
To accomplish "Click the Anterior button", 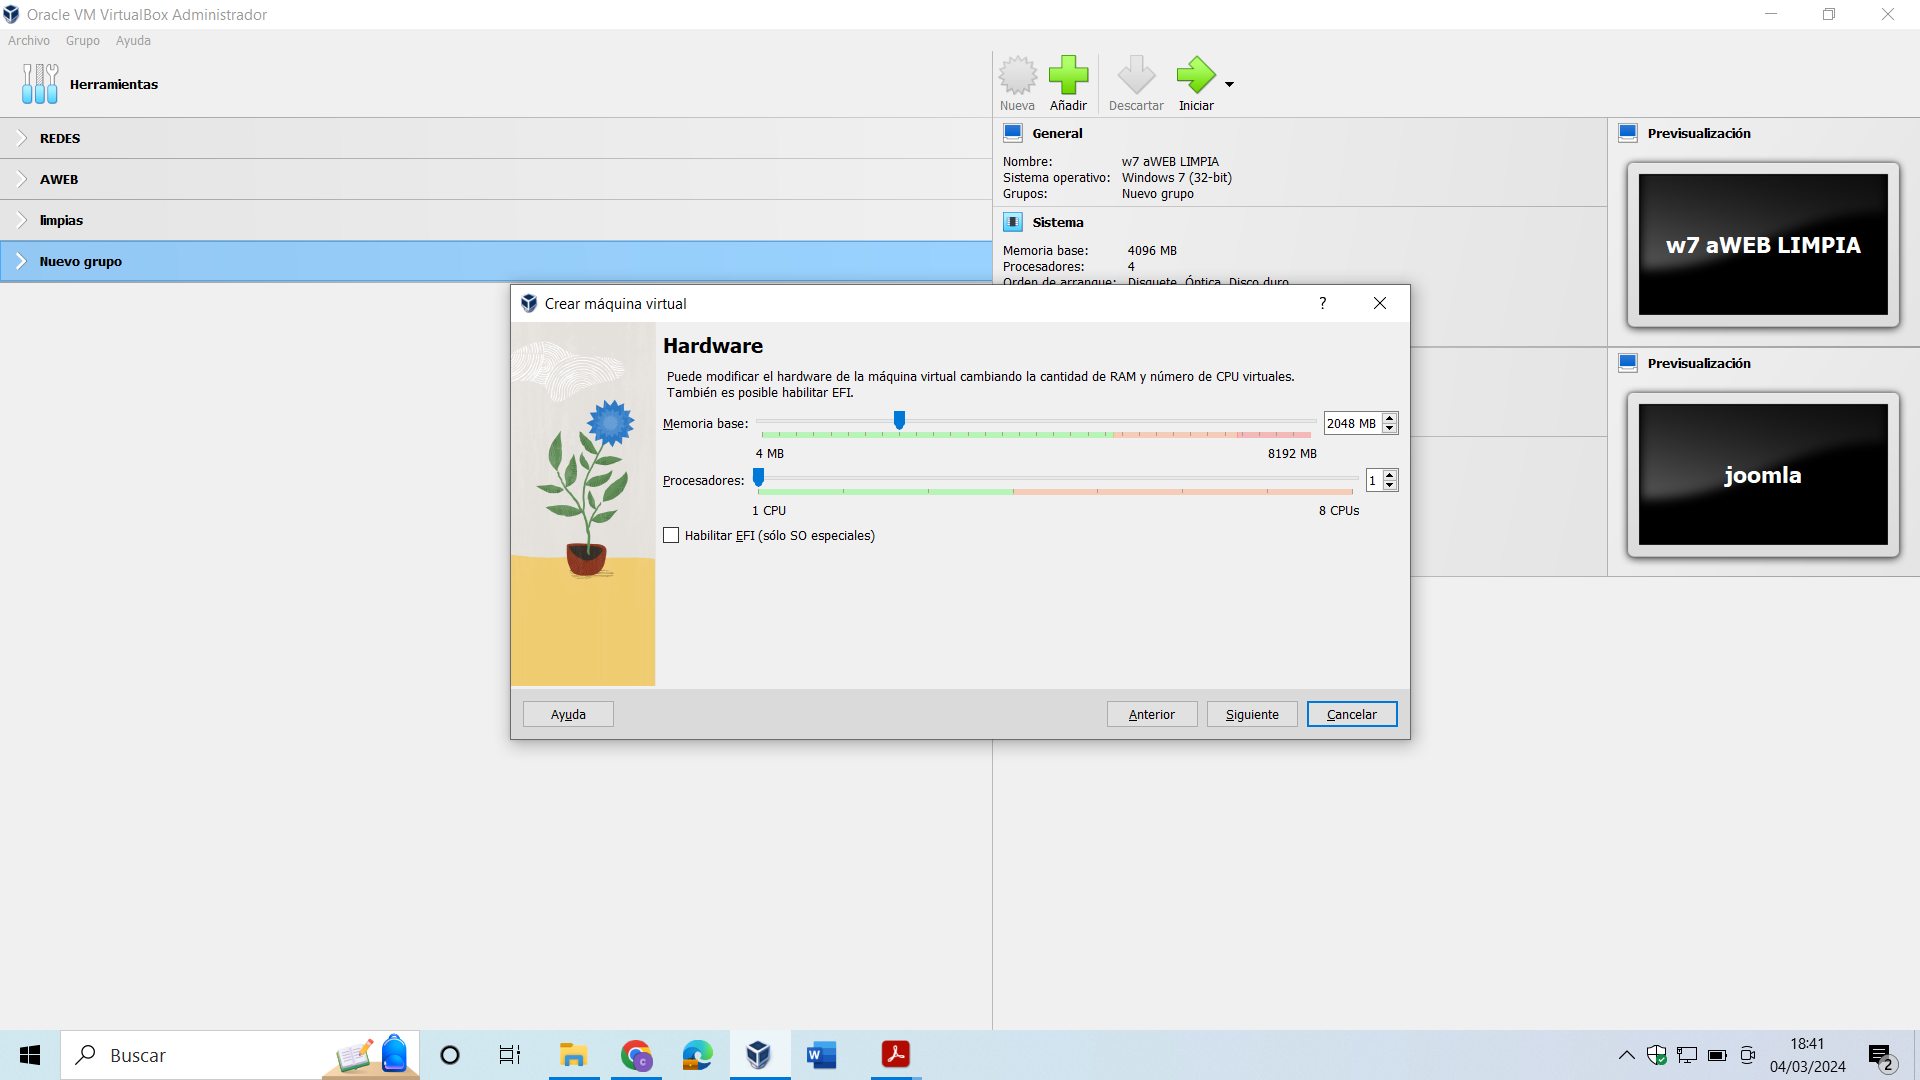I will tap(1151, 714).
